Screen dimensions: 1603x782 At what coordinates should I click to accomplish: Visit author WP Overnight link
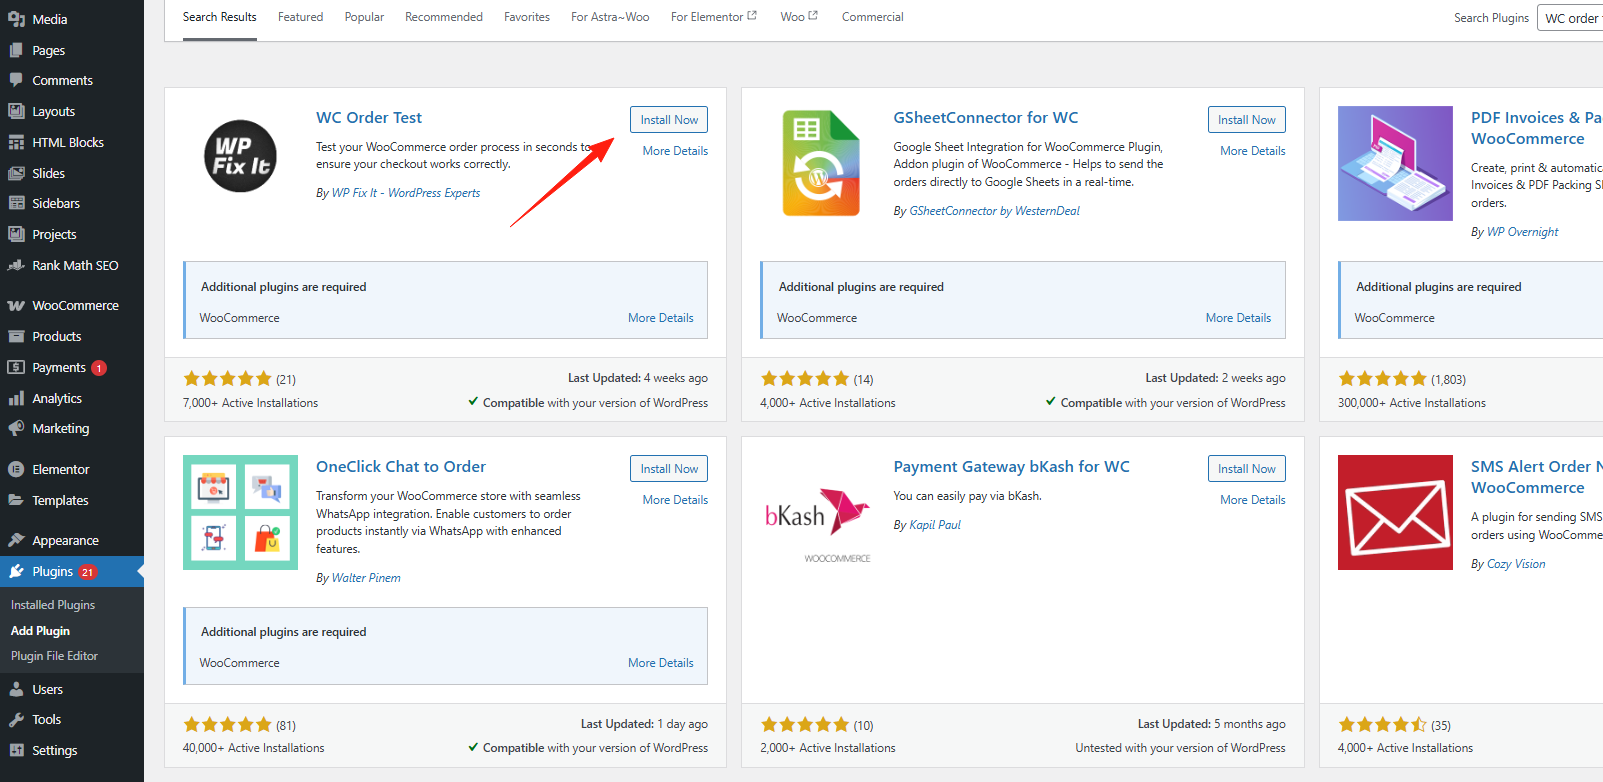[x=1523, y=232]
